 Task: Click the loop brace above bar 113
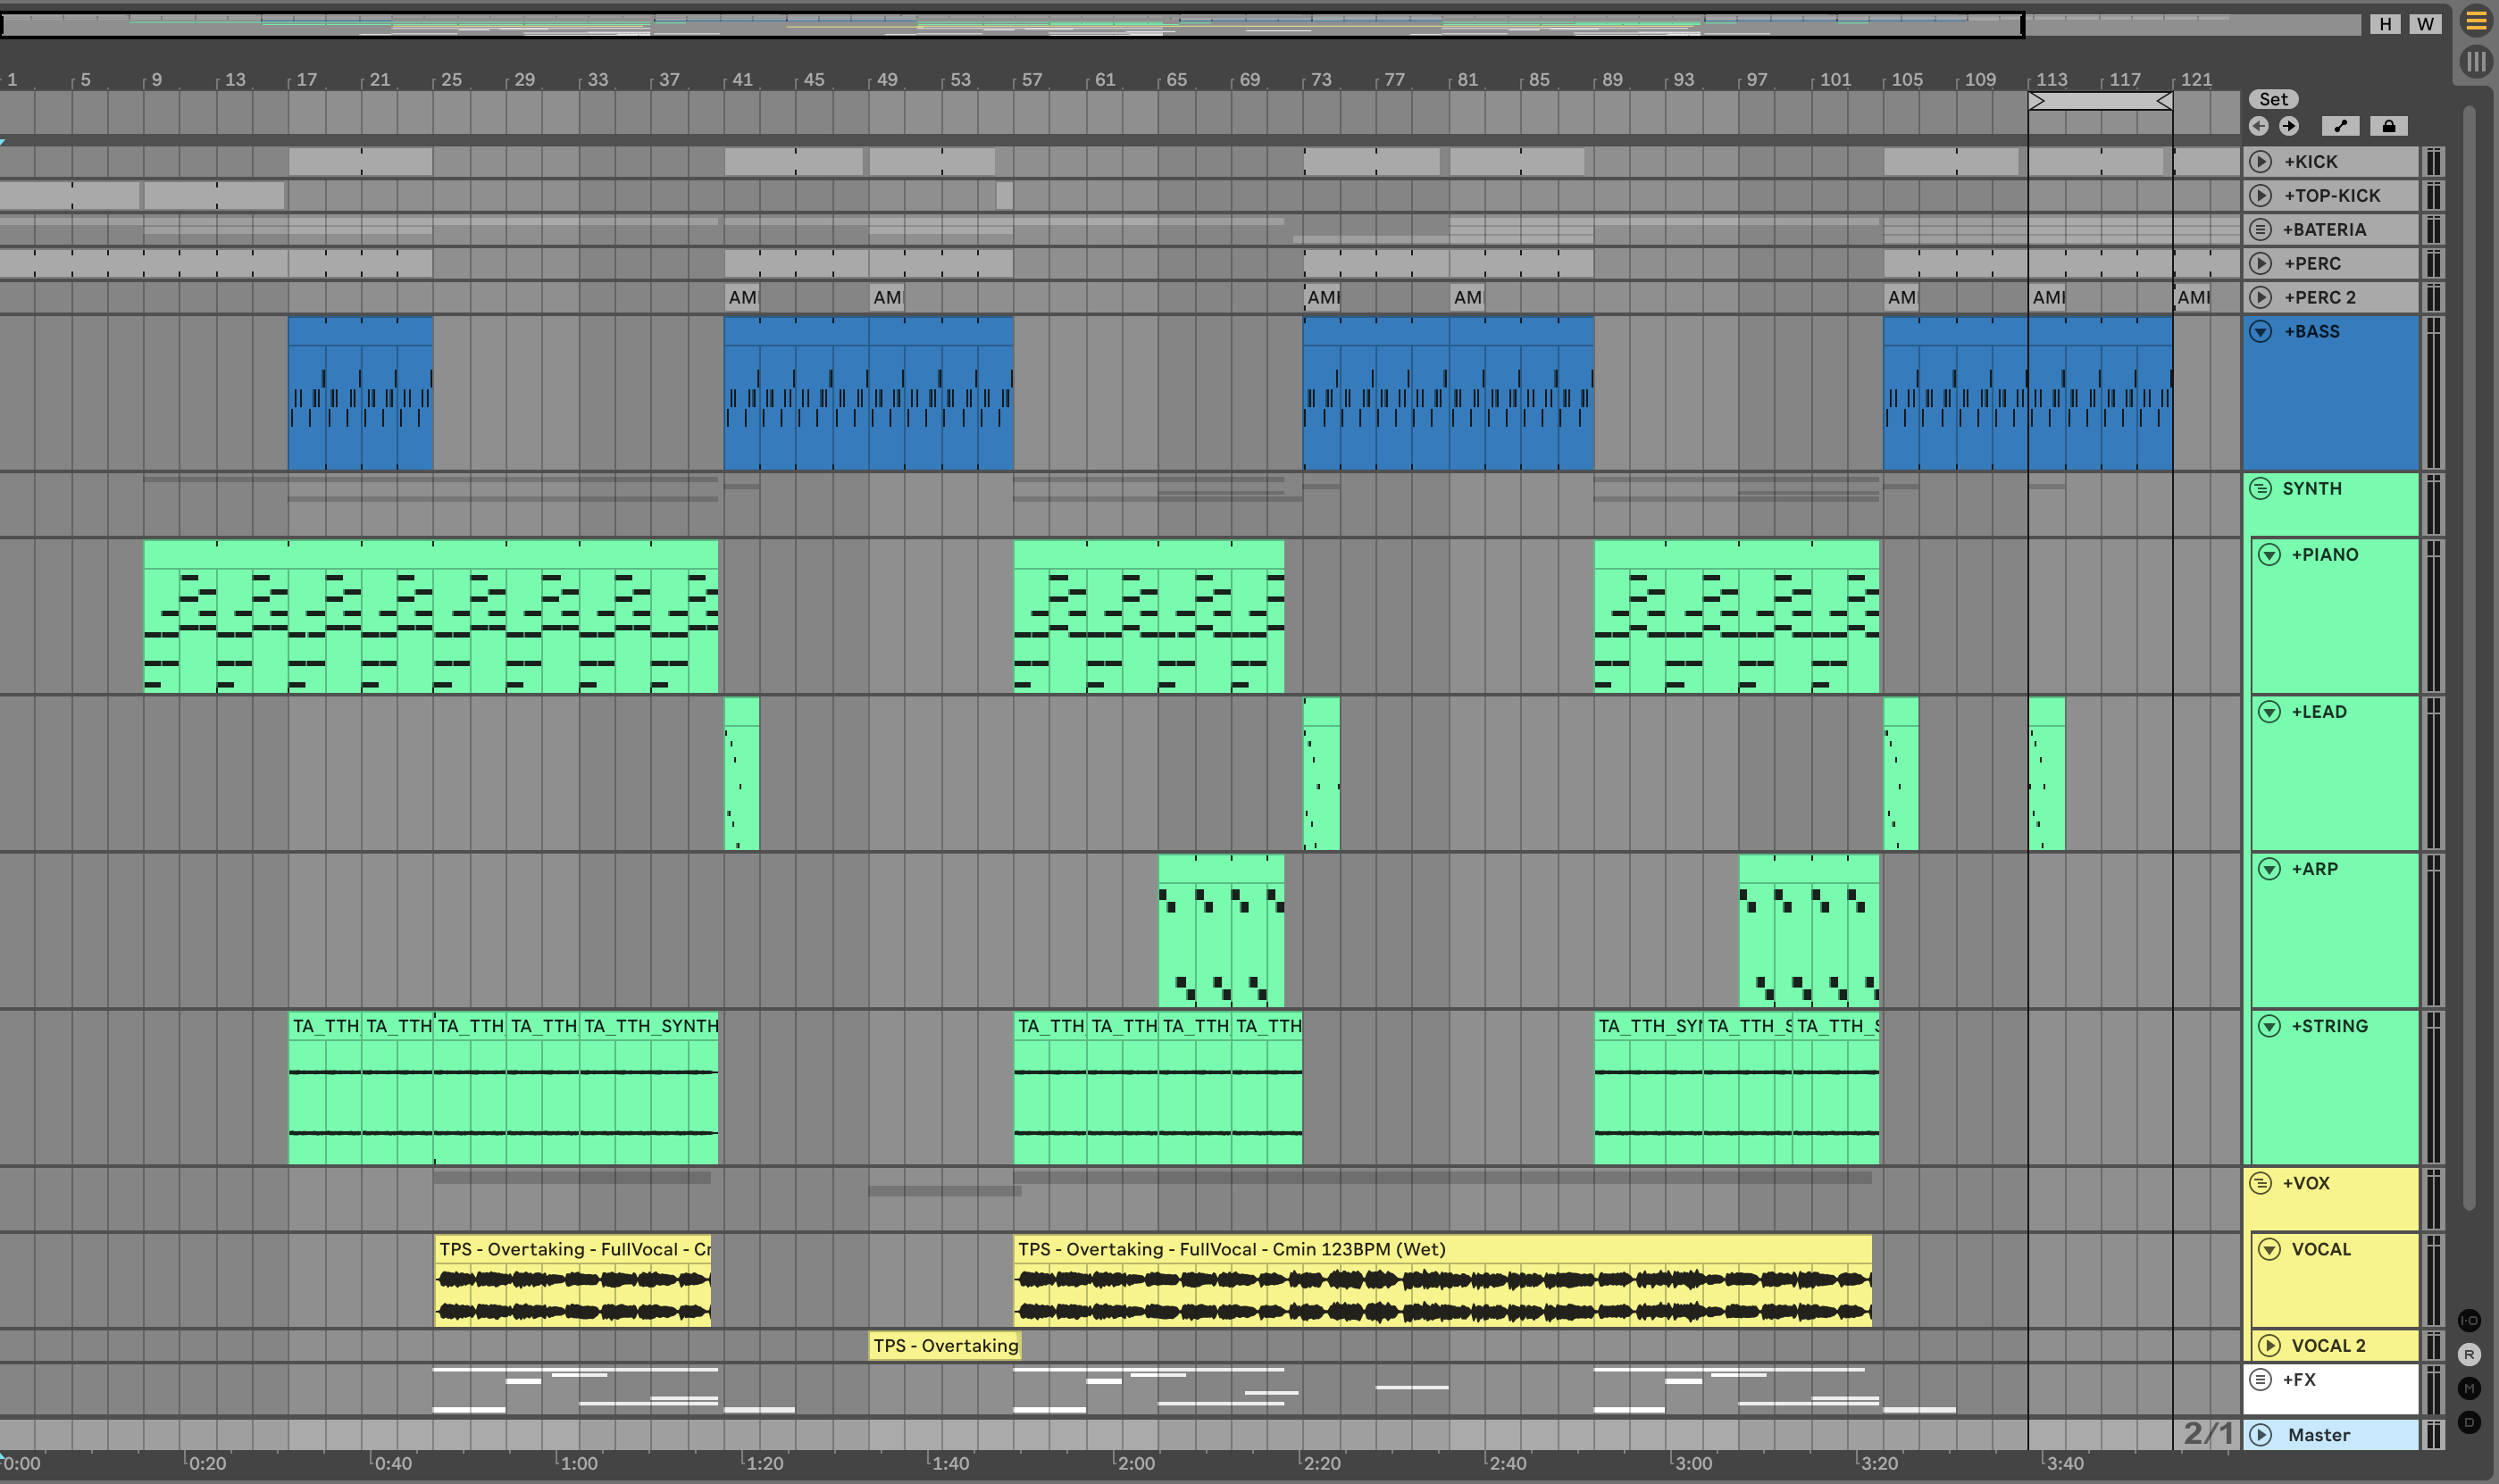point(2099,101)
